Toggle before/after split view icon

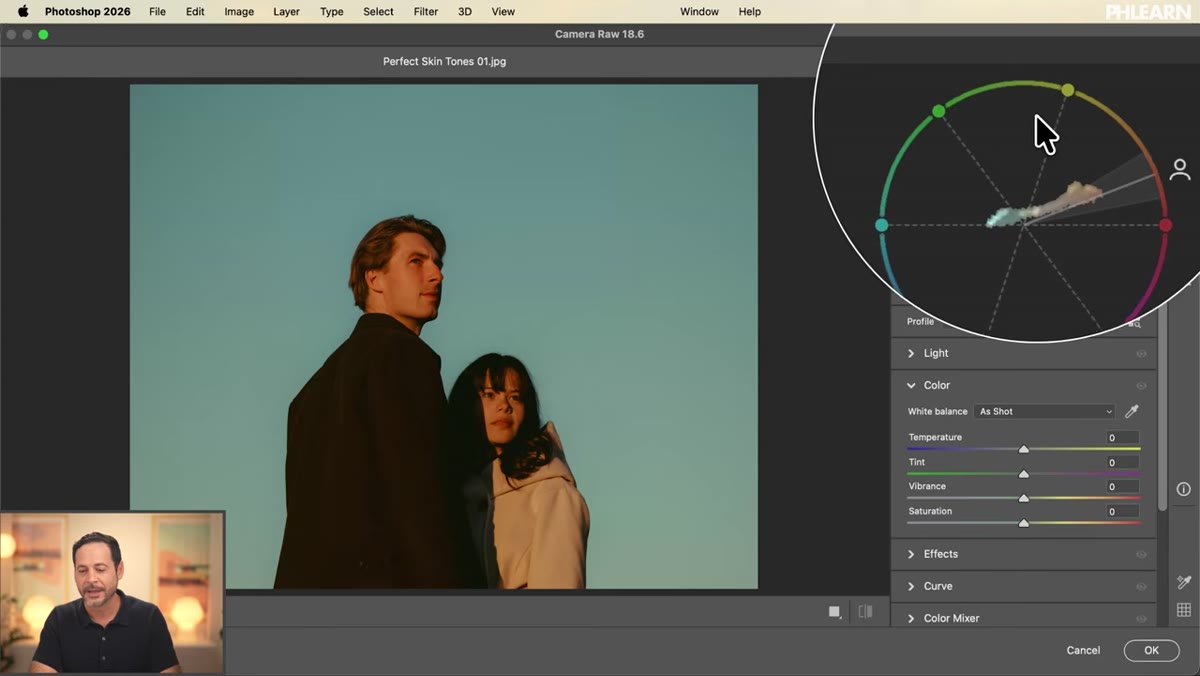pos(865,612)
